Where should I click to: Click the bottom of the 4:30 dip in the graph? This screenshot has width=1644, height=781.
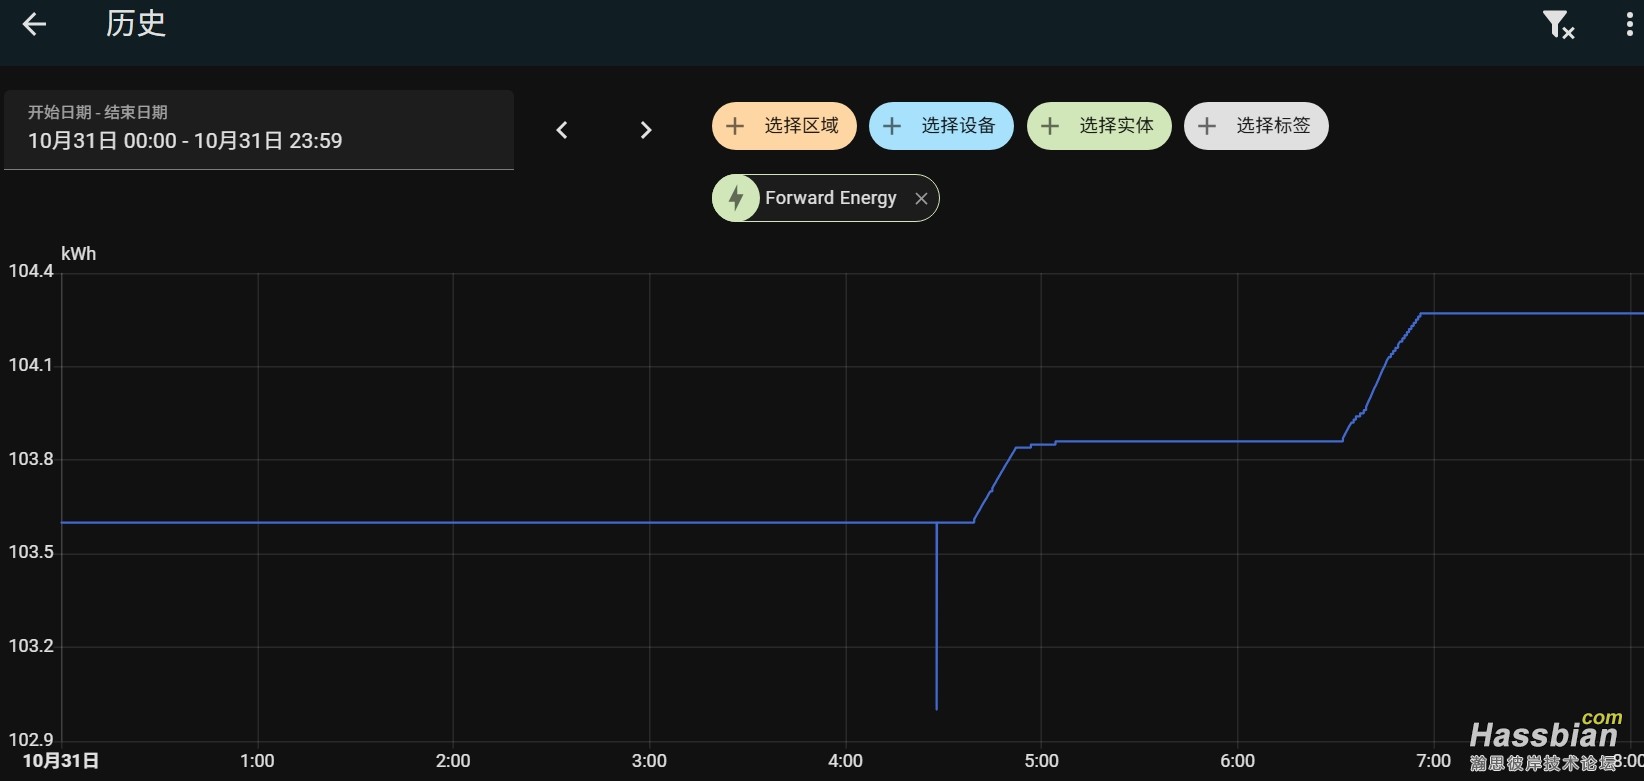click(936, 708)
